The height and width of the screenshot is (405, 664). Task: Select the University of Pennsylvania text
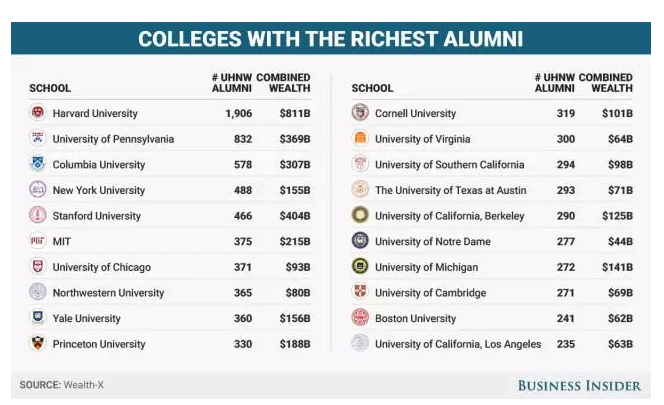[x=113, y=139]
